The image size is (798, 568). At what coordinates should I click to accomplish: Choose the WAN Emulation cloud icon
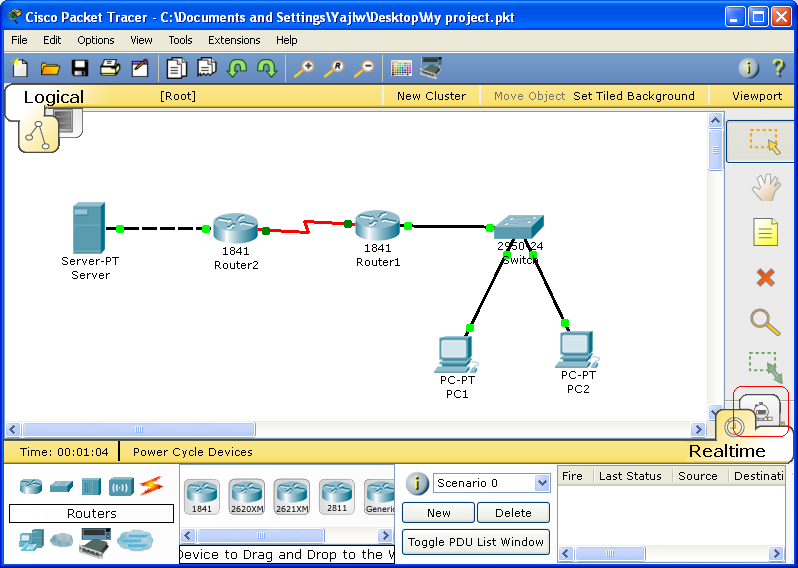point(62,540)
